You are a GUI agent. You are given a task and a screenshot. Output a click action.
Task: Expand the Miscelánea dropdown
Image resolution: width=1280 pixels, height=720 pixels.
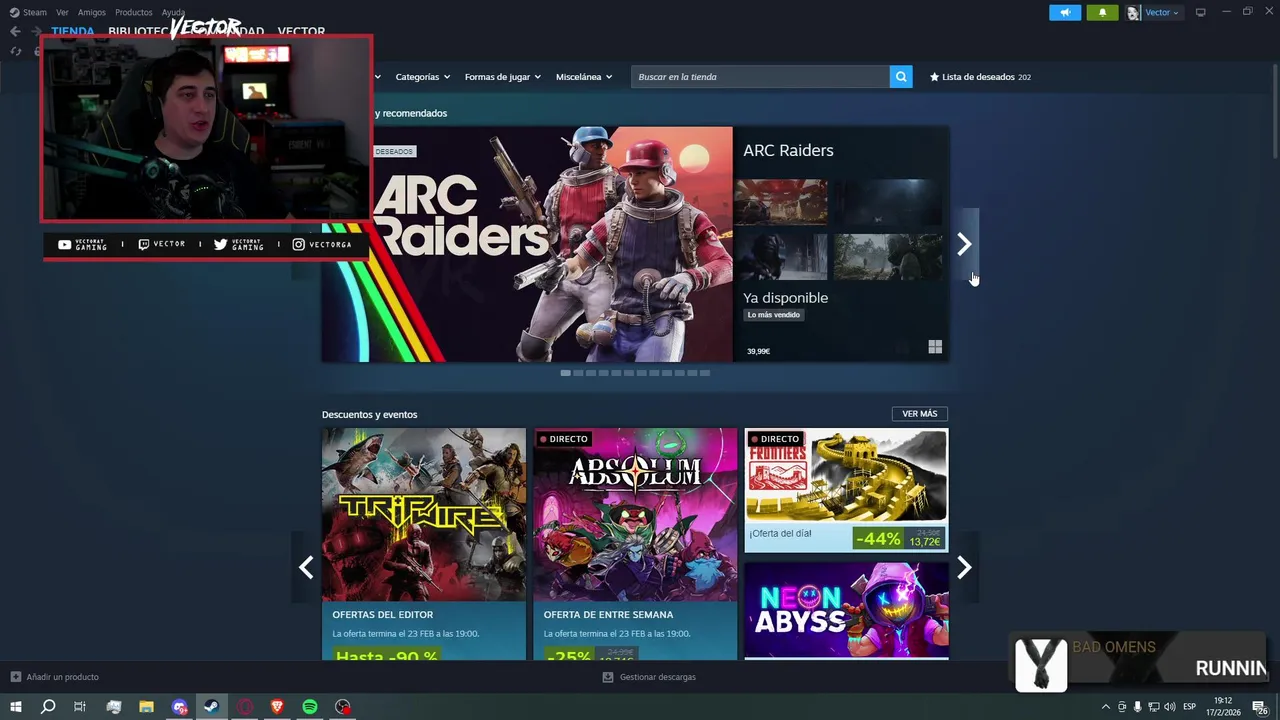[x=584, y=77]
